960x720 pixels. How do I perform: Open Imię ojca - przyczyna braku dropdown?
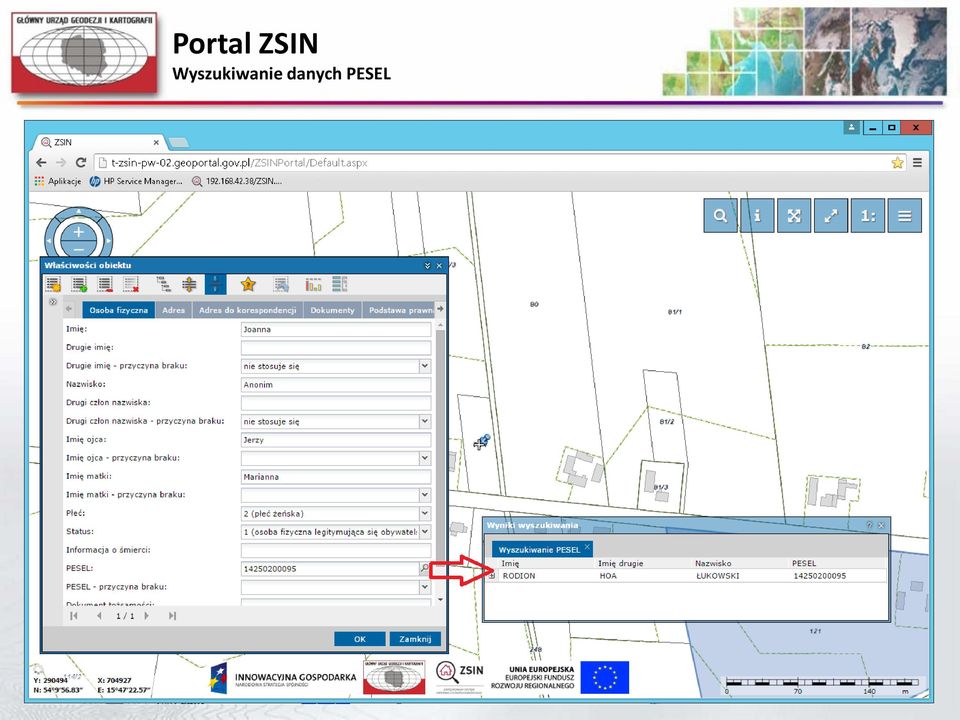tap(424, 458)
